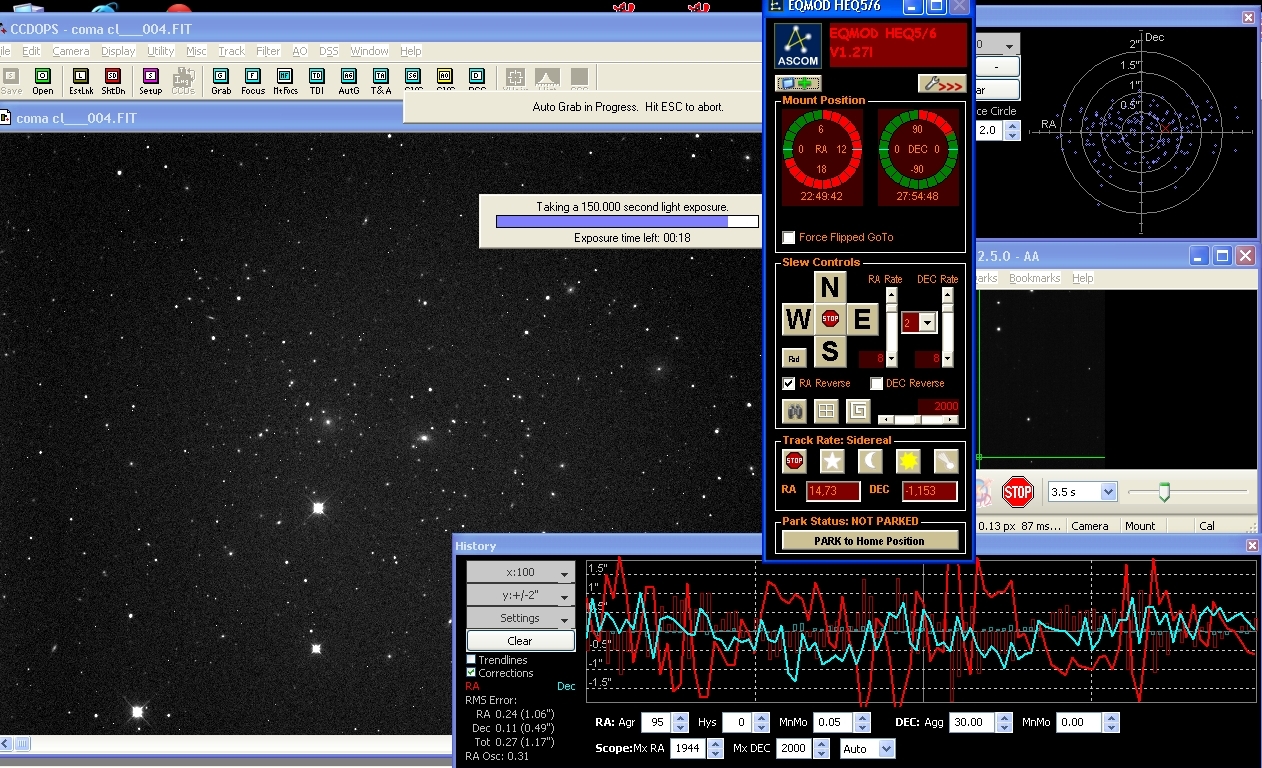Click the ASCOM logo in EQMOD
Screen dimensions: 1262x768
point(798,45)
